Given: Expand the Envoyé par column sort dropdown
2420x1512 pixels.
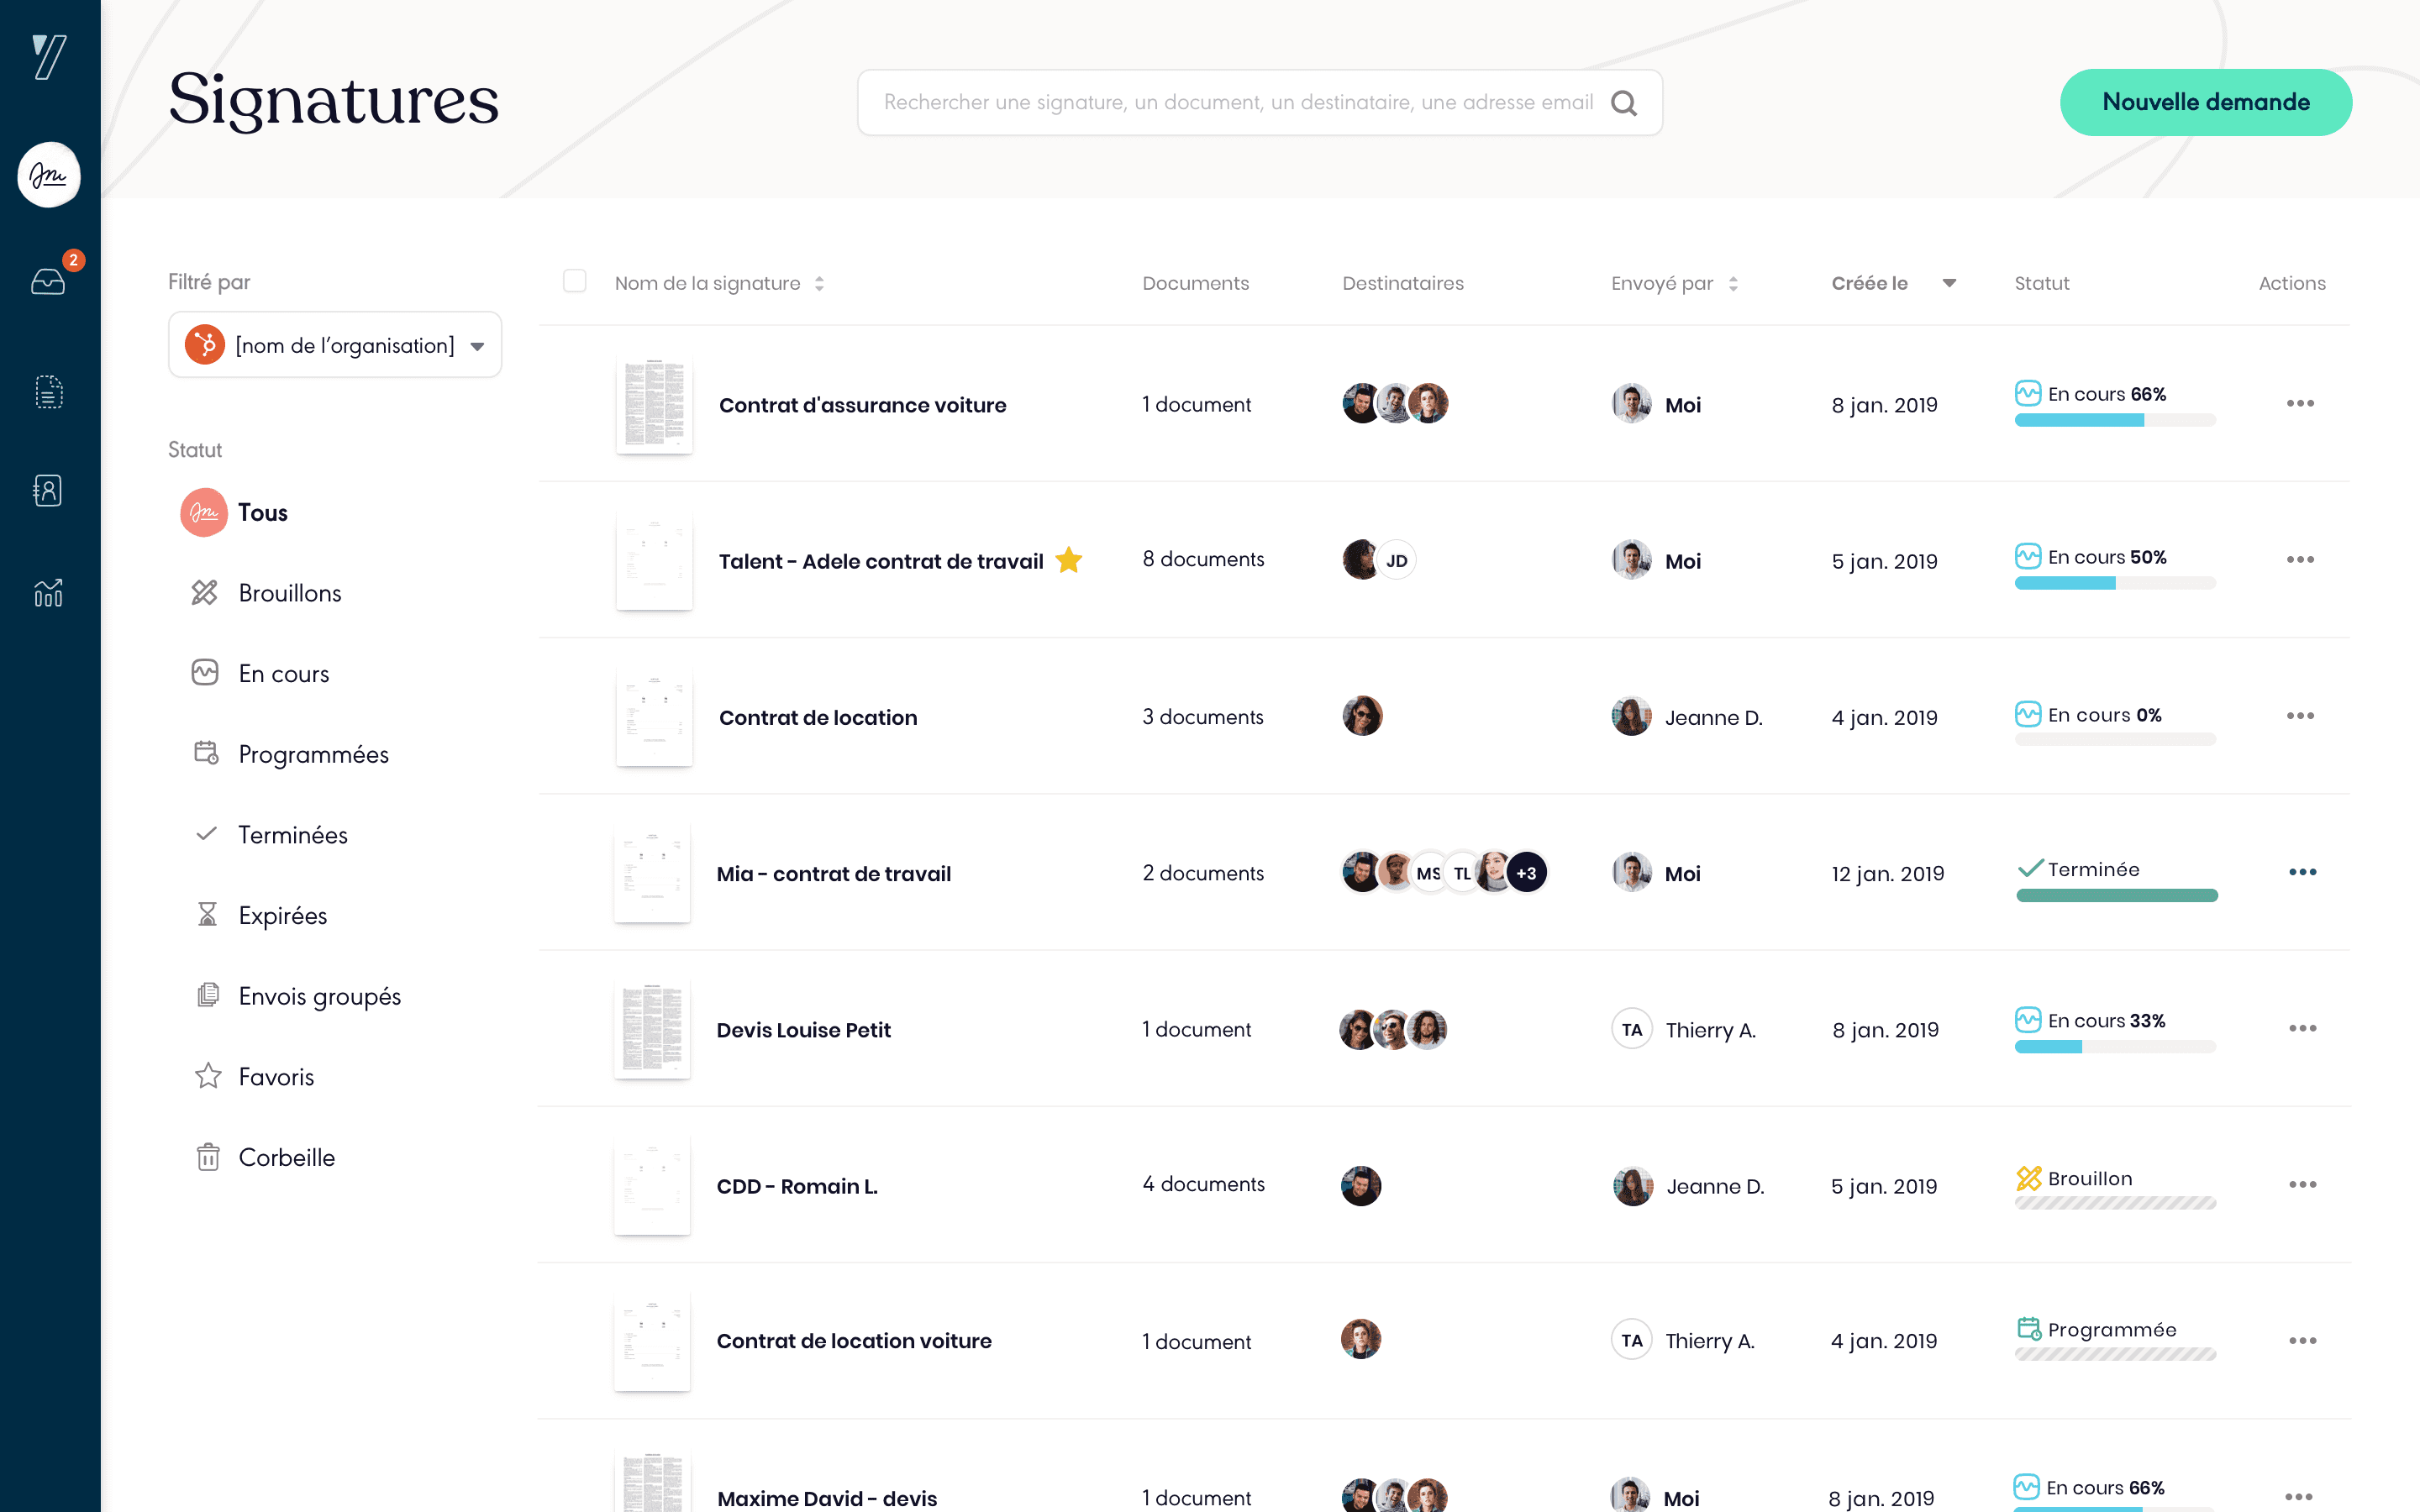Looking at the screenshot, I should (x=1732, y=282).
